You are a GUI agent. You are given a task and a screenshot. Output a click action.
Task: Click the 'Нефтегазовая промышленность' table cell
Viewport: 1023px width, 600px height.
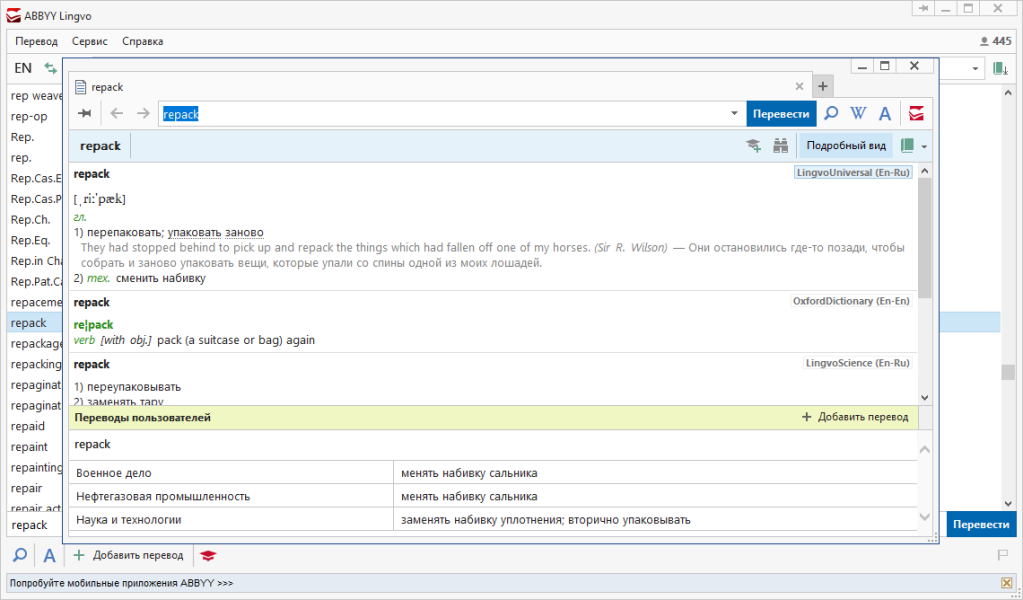click(231, 496)
